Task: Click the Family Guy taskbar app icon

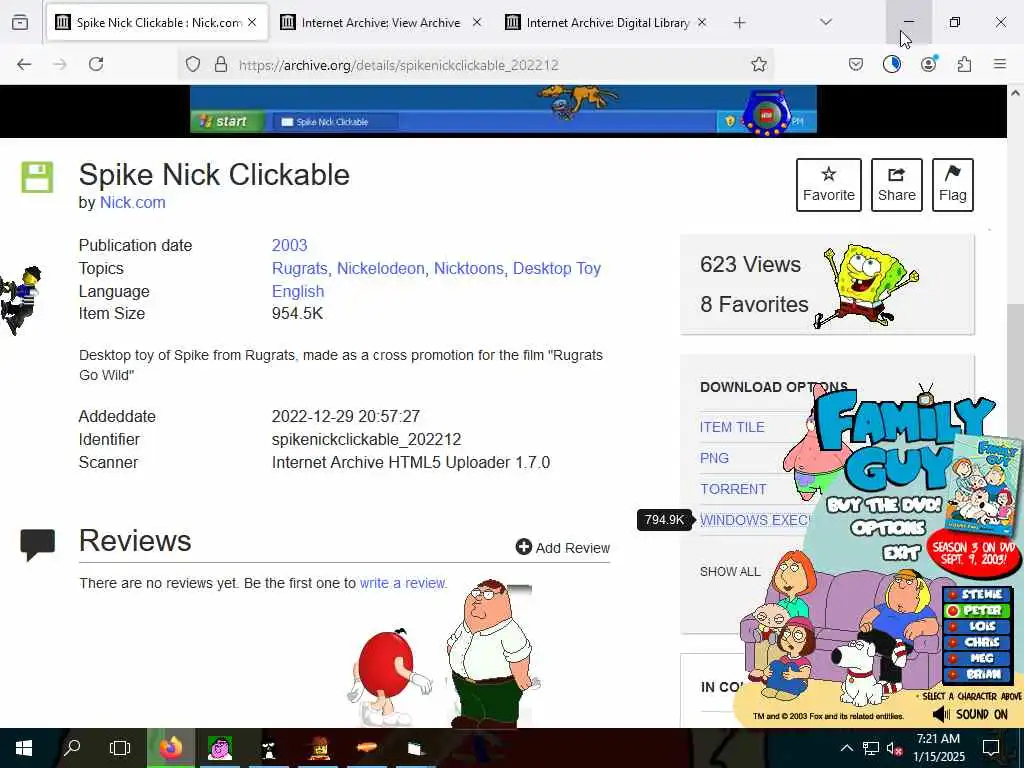Action: 219,748
